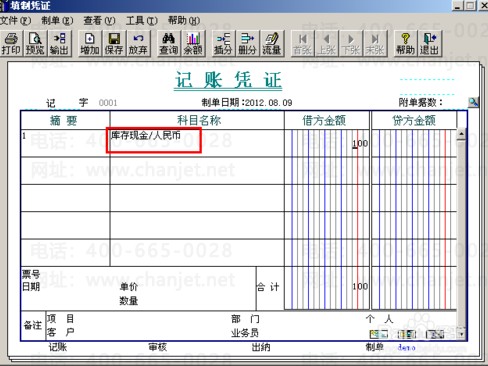The height and width of the screenshot is (366, 488).
Task: Go to first voucher 首张
Action: click(302, 43)
